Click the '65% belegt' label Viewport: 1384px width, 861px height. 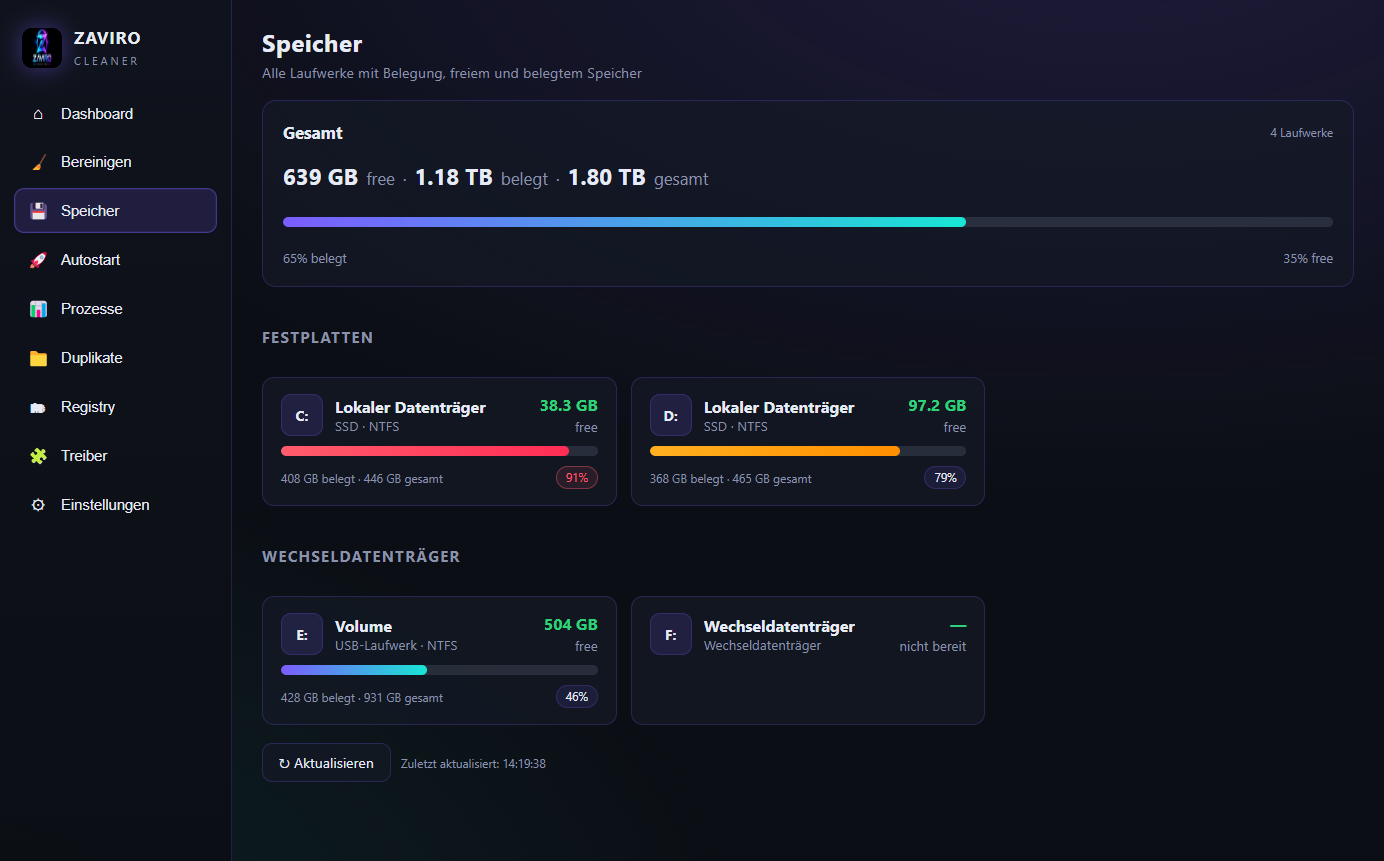click(x=315, y=259)
